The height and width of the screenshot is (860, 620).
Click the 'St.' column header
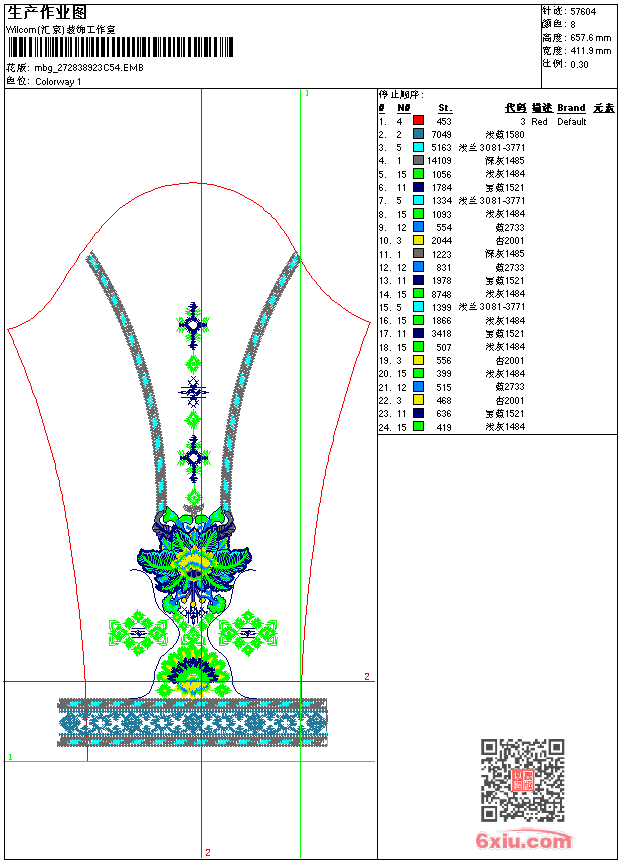click(445, 108)
